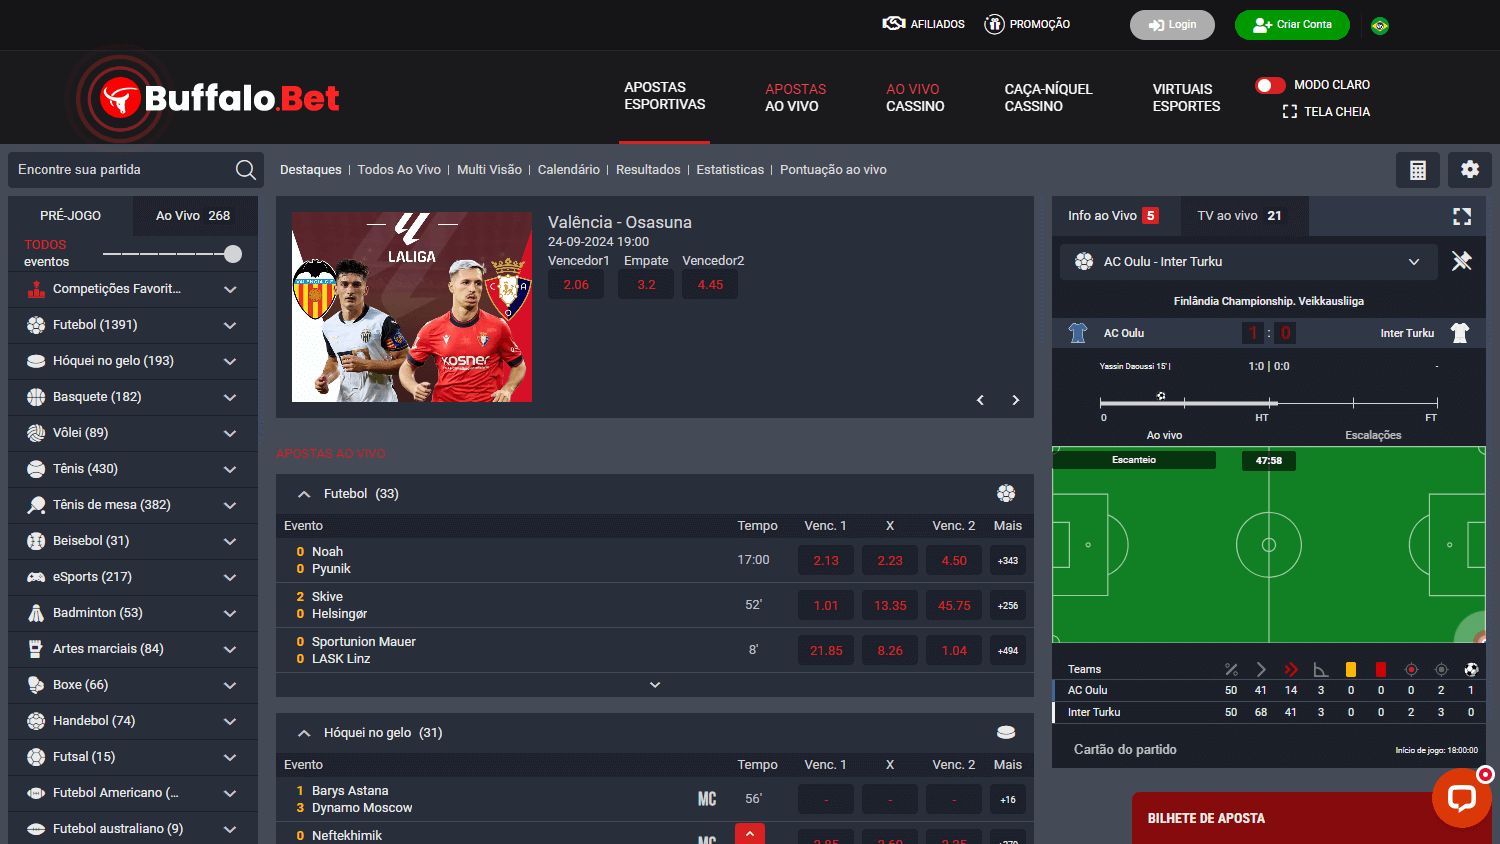Click the Badminton shuttlecock icon
The width and height of the screenshot is (1500, 844).
point(36,613)
